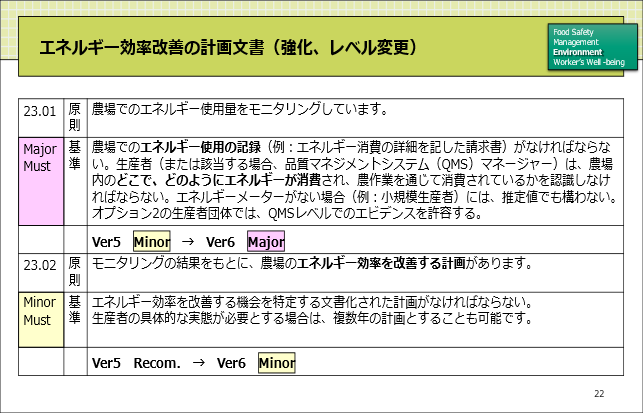Select the green Food Safety Management Environment box
This screenshot has height=413, width=643.
click(x=593, y=47)
